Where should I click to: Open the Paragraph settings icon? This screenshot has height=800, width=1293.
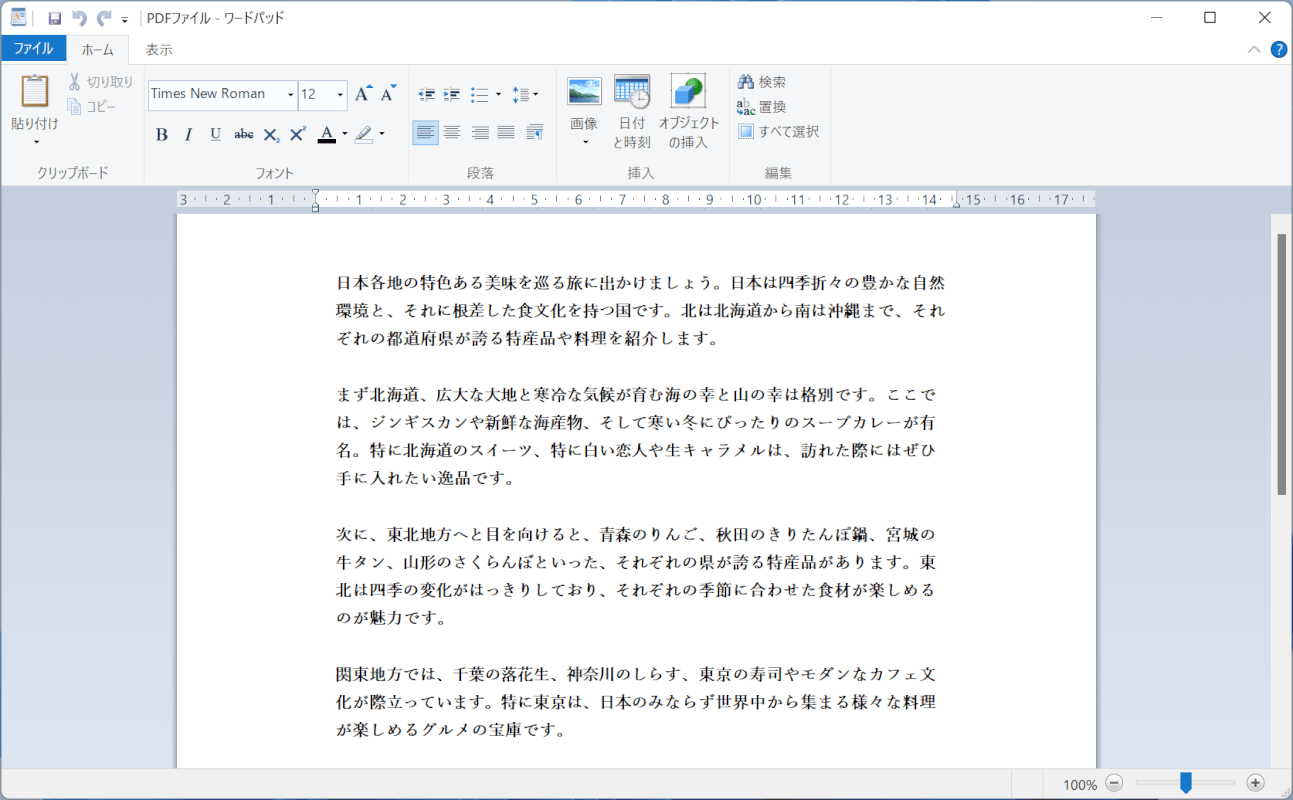pyautogui.click(x=534, y=132)
